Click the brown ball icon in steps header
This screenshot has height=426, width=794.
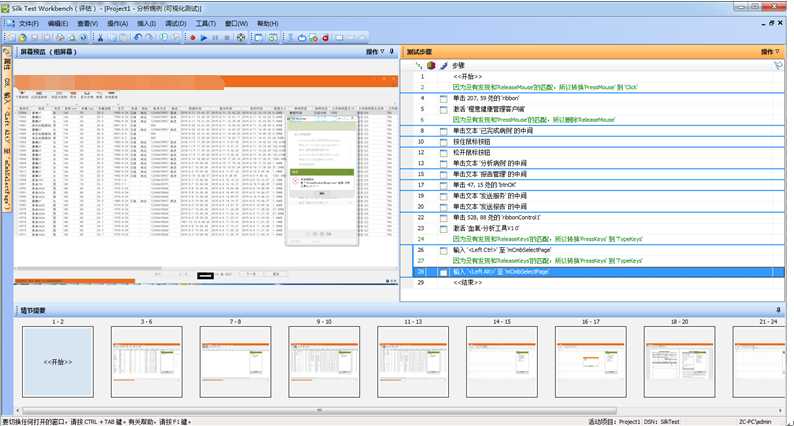[431, 65]
